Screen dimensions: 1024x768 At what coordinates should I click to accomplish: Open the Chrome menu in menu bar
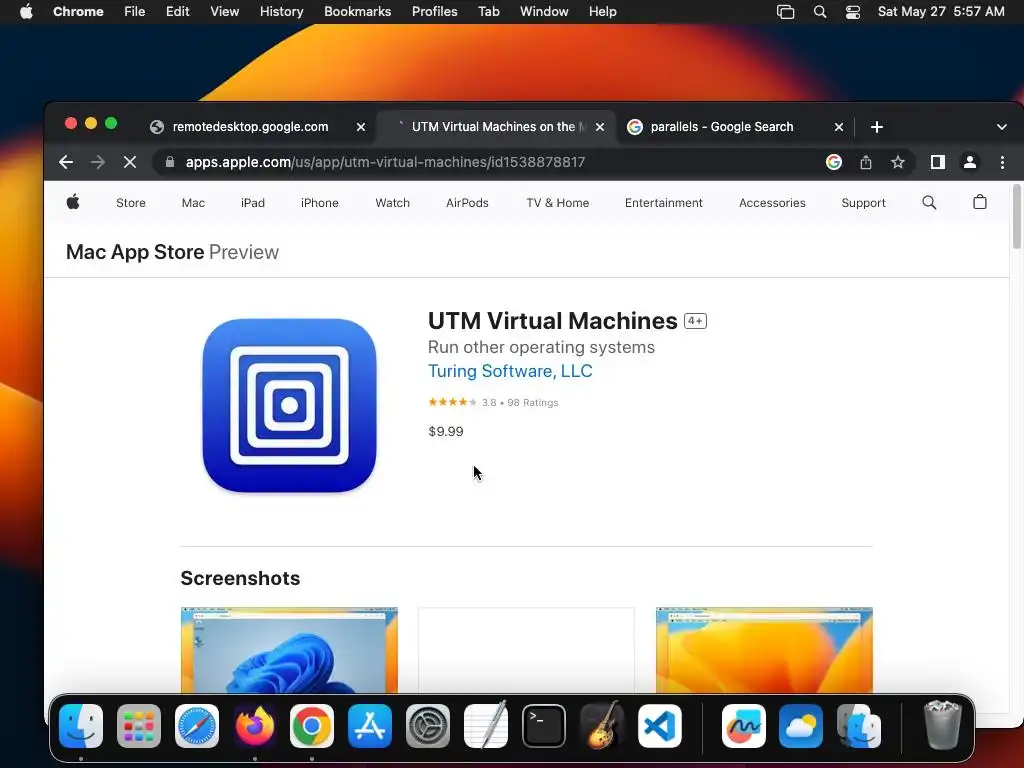(78, 12)
